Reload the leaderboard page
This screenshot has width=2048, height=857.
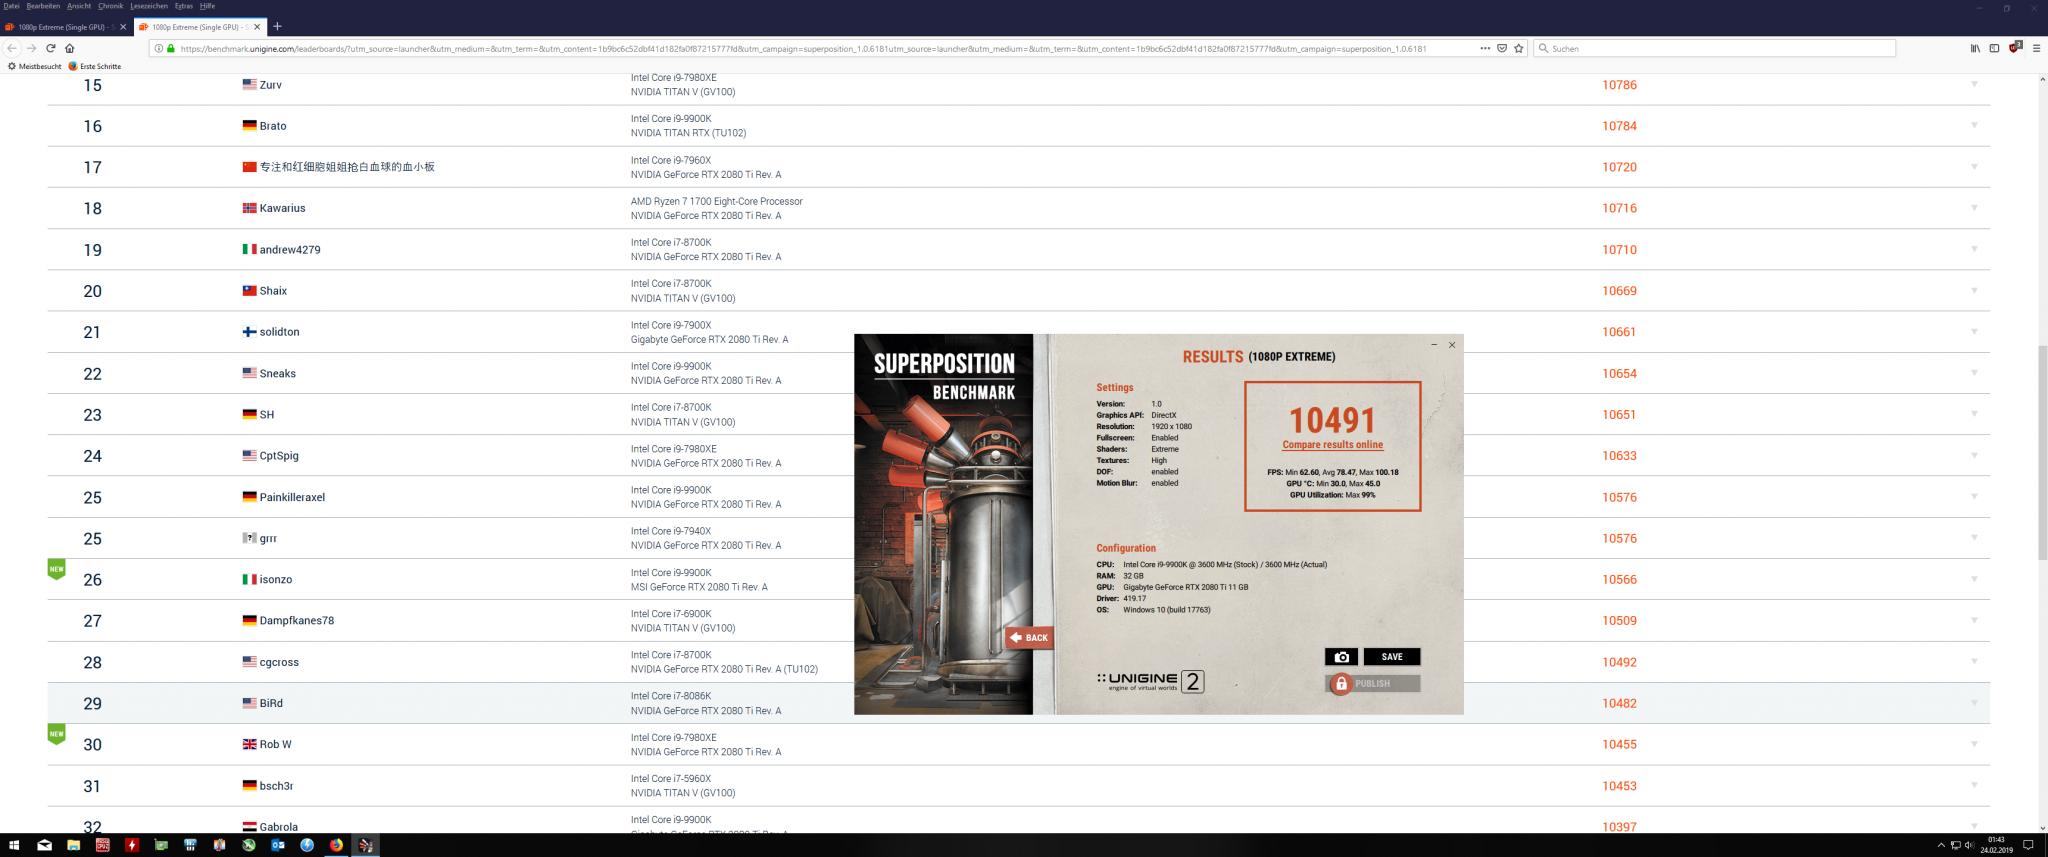pyautogui.click(x=50, y=48)
